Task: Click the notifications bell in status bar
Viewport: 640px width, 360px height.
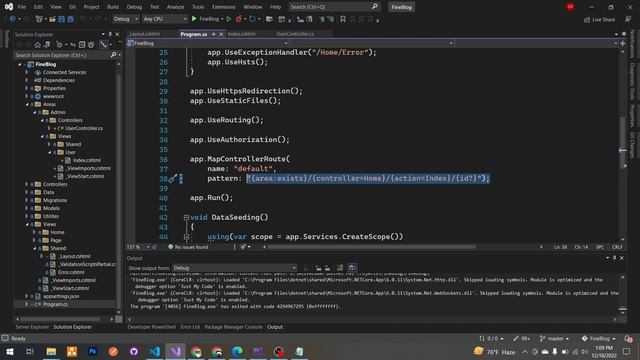Action: pyautogui.click(x=629, y=338)
